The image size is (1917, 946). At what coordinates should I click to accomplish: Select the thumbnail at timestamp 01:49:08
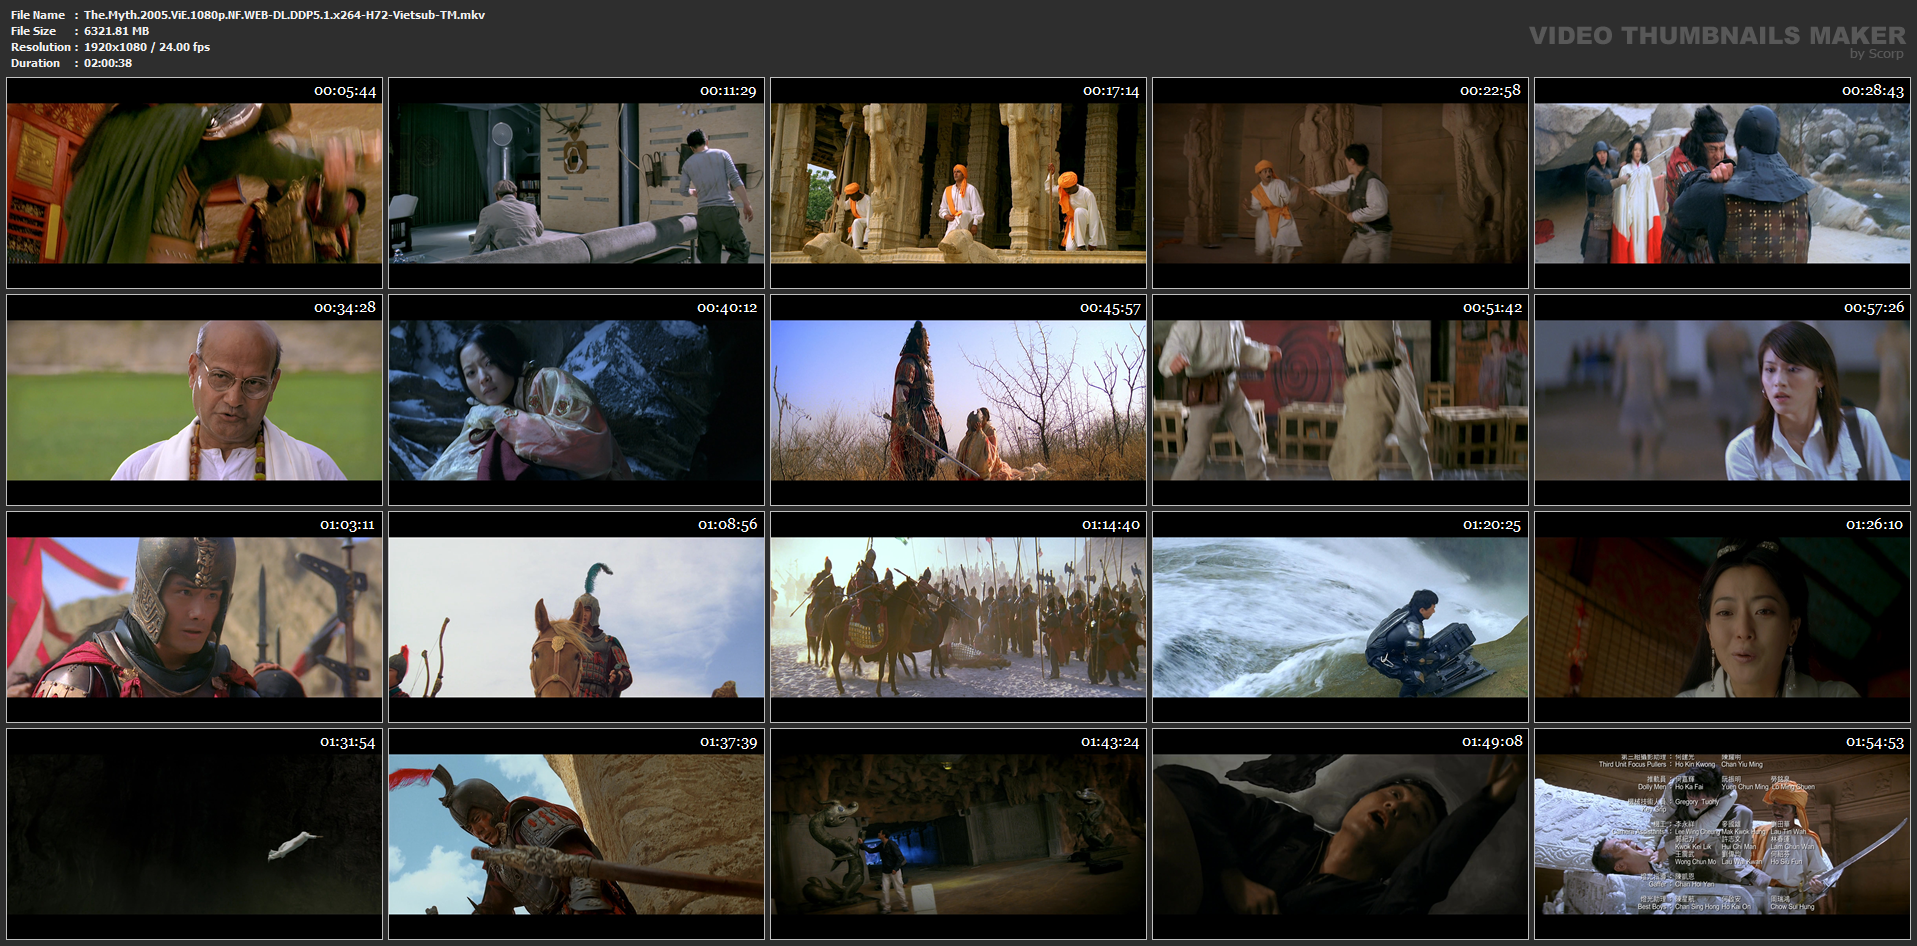coord(1341,834)
